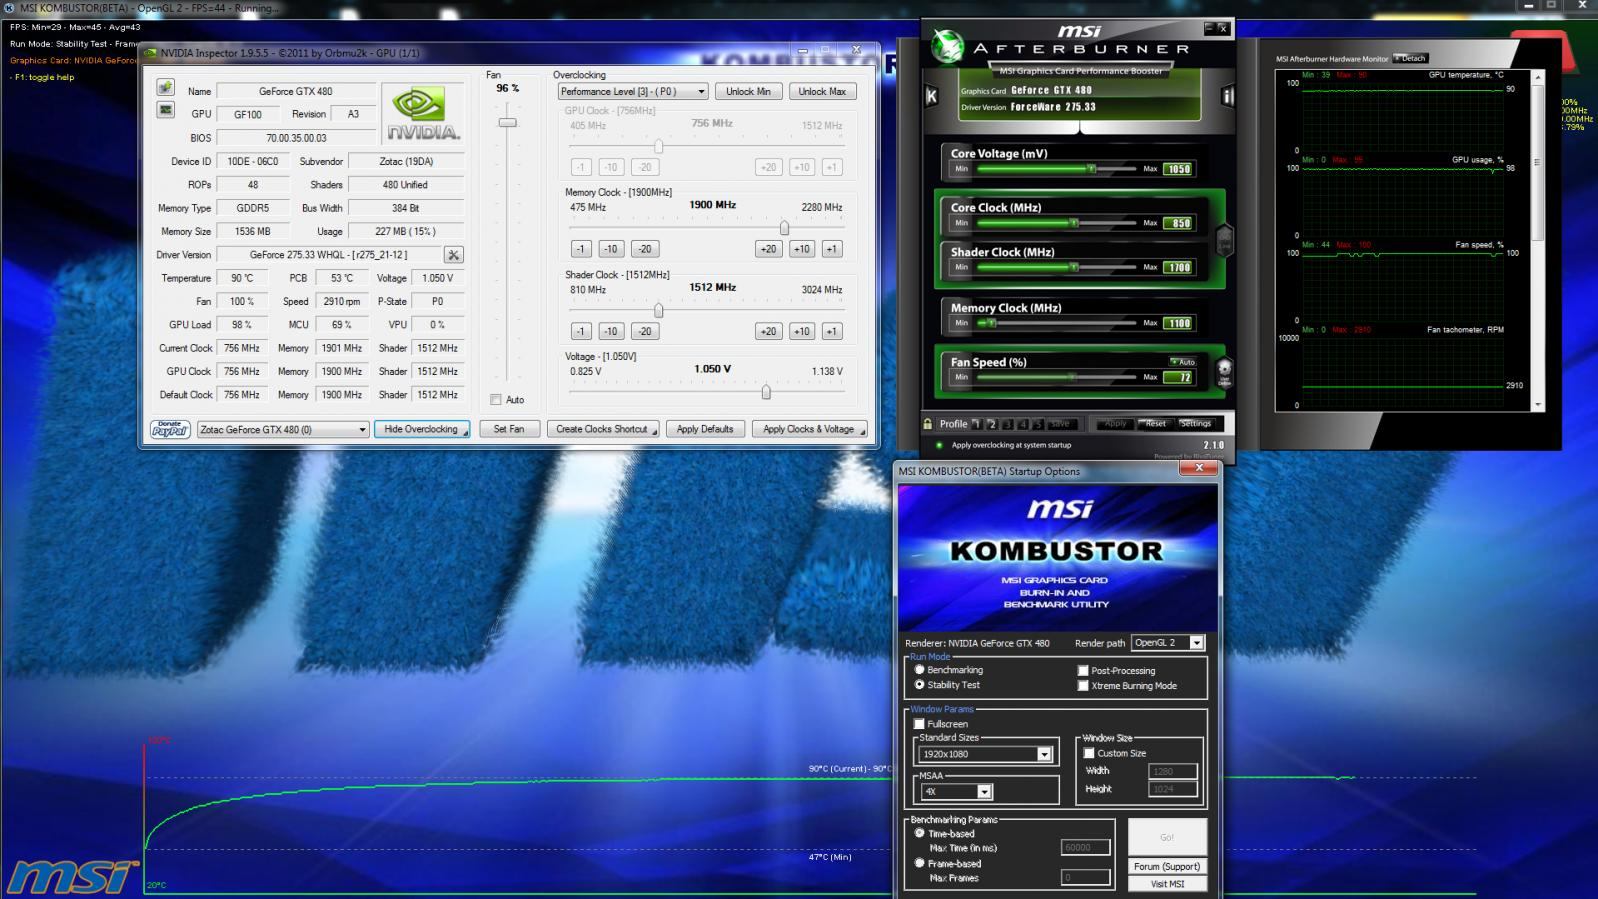
Task: Open the Standard Sizes 1920x1080 dropdown
Action: pyautogui.click(x=985, y=754)
